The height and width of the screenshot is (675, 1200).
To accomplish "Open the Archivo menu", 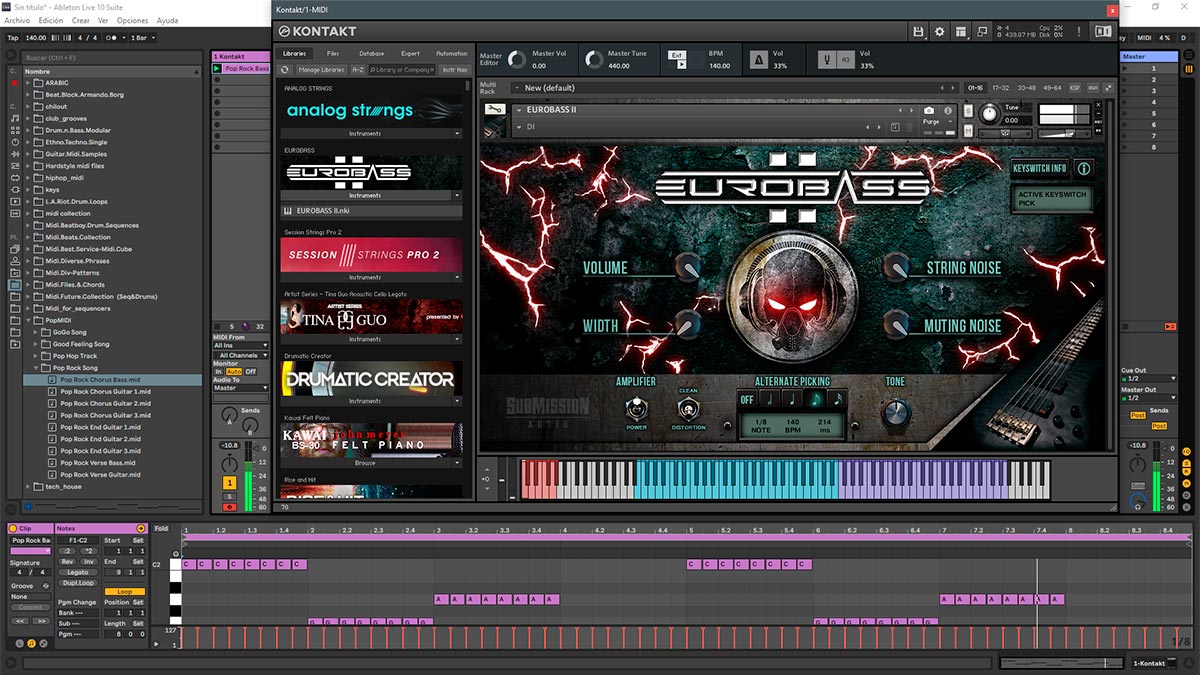I will pyautogui.click(x=17, y=20).
